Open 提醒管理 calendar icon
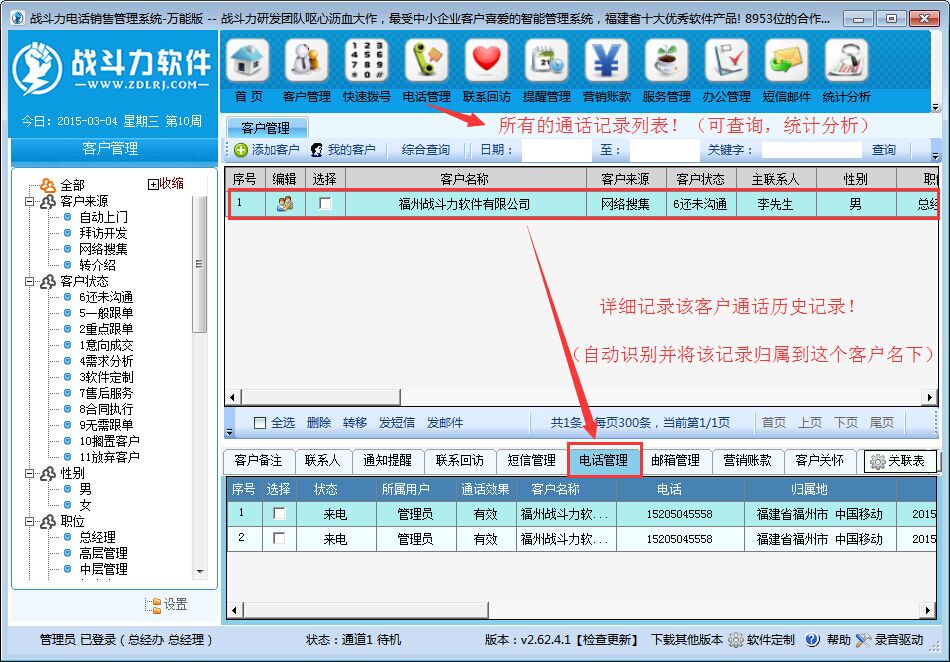The height and width of the screenshot is (662, 950). pos(546,61)
